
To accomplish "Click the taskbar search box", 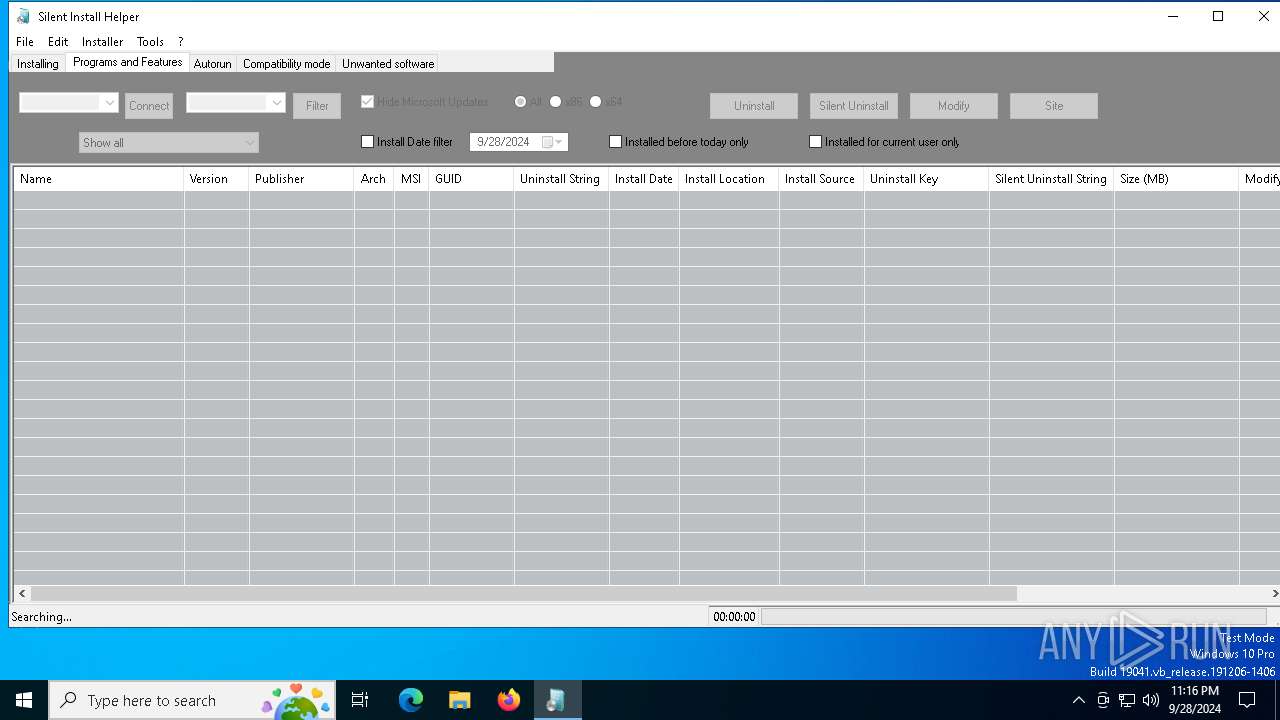I will [192, 700].
